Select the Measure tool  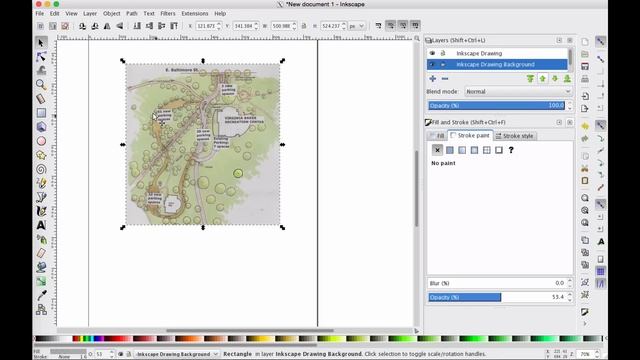pyautogui.click(x=41, y=98)
